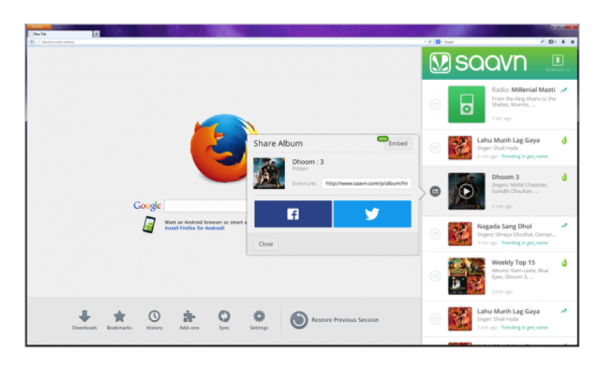Share on Facebook from Share Album dialog
This screenshot has width=600, height=374.
[x=293, y=214]
